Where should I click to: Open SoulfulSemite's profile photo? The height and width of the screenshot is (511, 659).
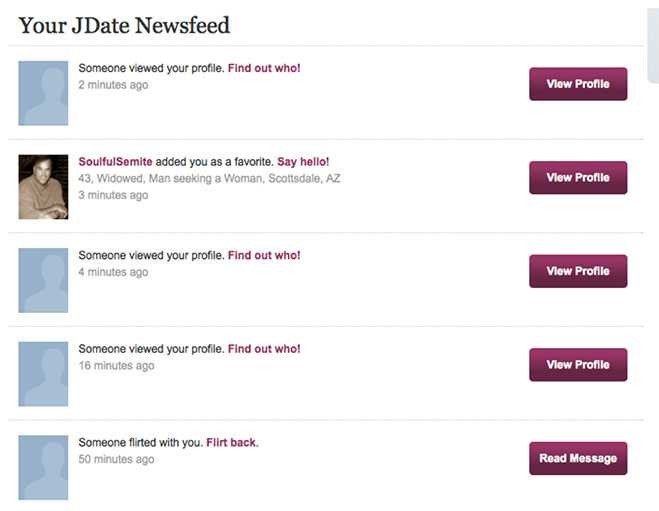pyautogui.click(x=43, y=187)
